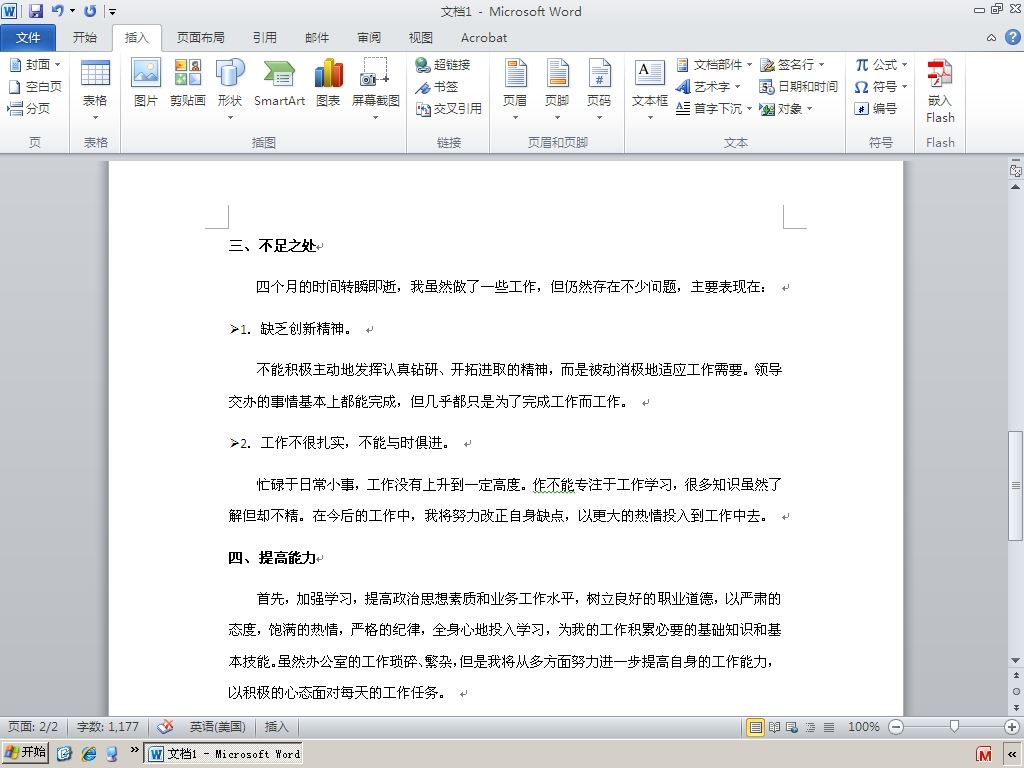Switch to the Page Layout (页面布局) tab
This screenshot has width=1024, height=768.
click(x=200, y=38)
